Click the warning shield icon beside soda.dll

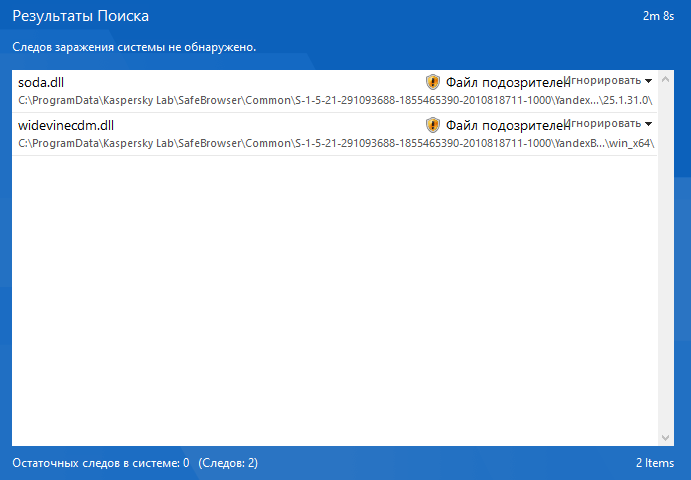(x=433, y=82)
